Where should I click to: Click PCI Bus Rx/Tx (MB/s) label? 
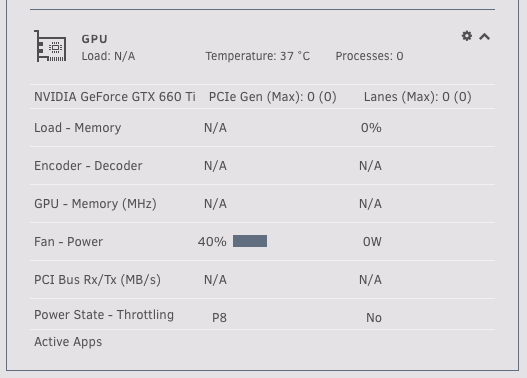(97, 280)
